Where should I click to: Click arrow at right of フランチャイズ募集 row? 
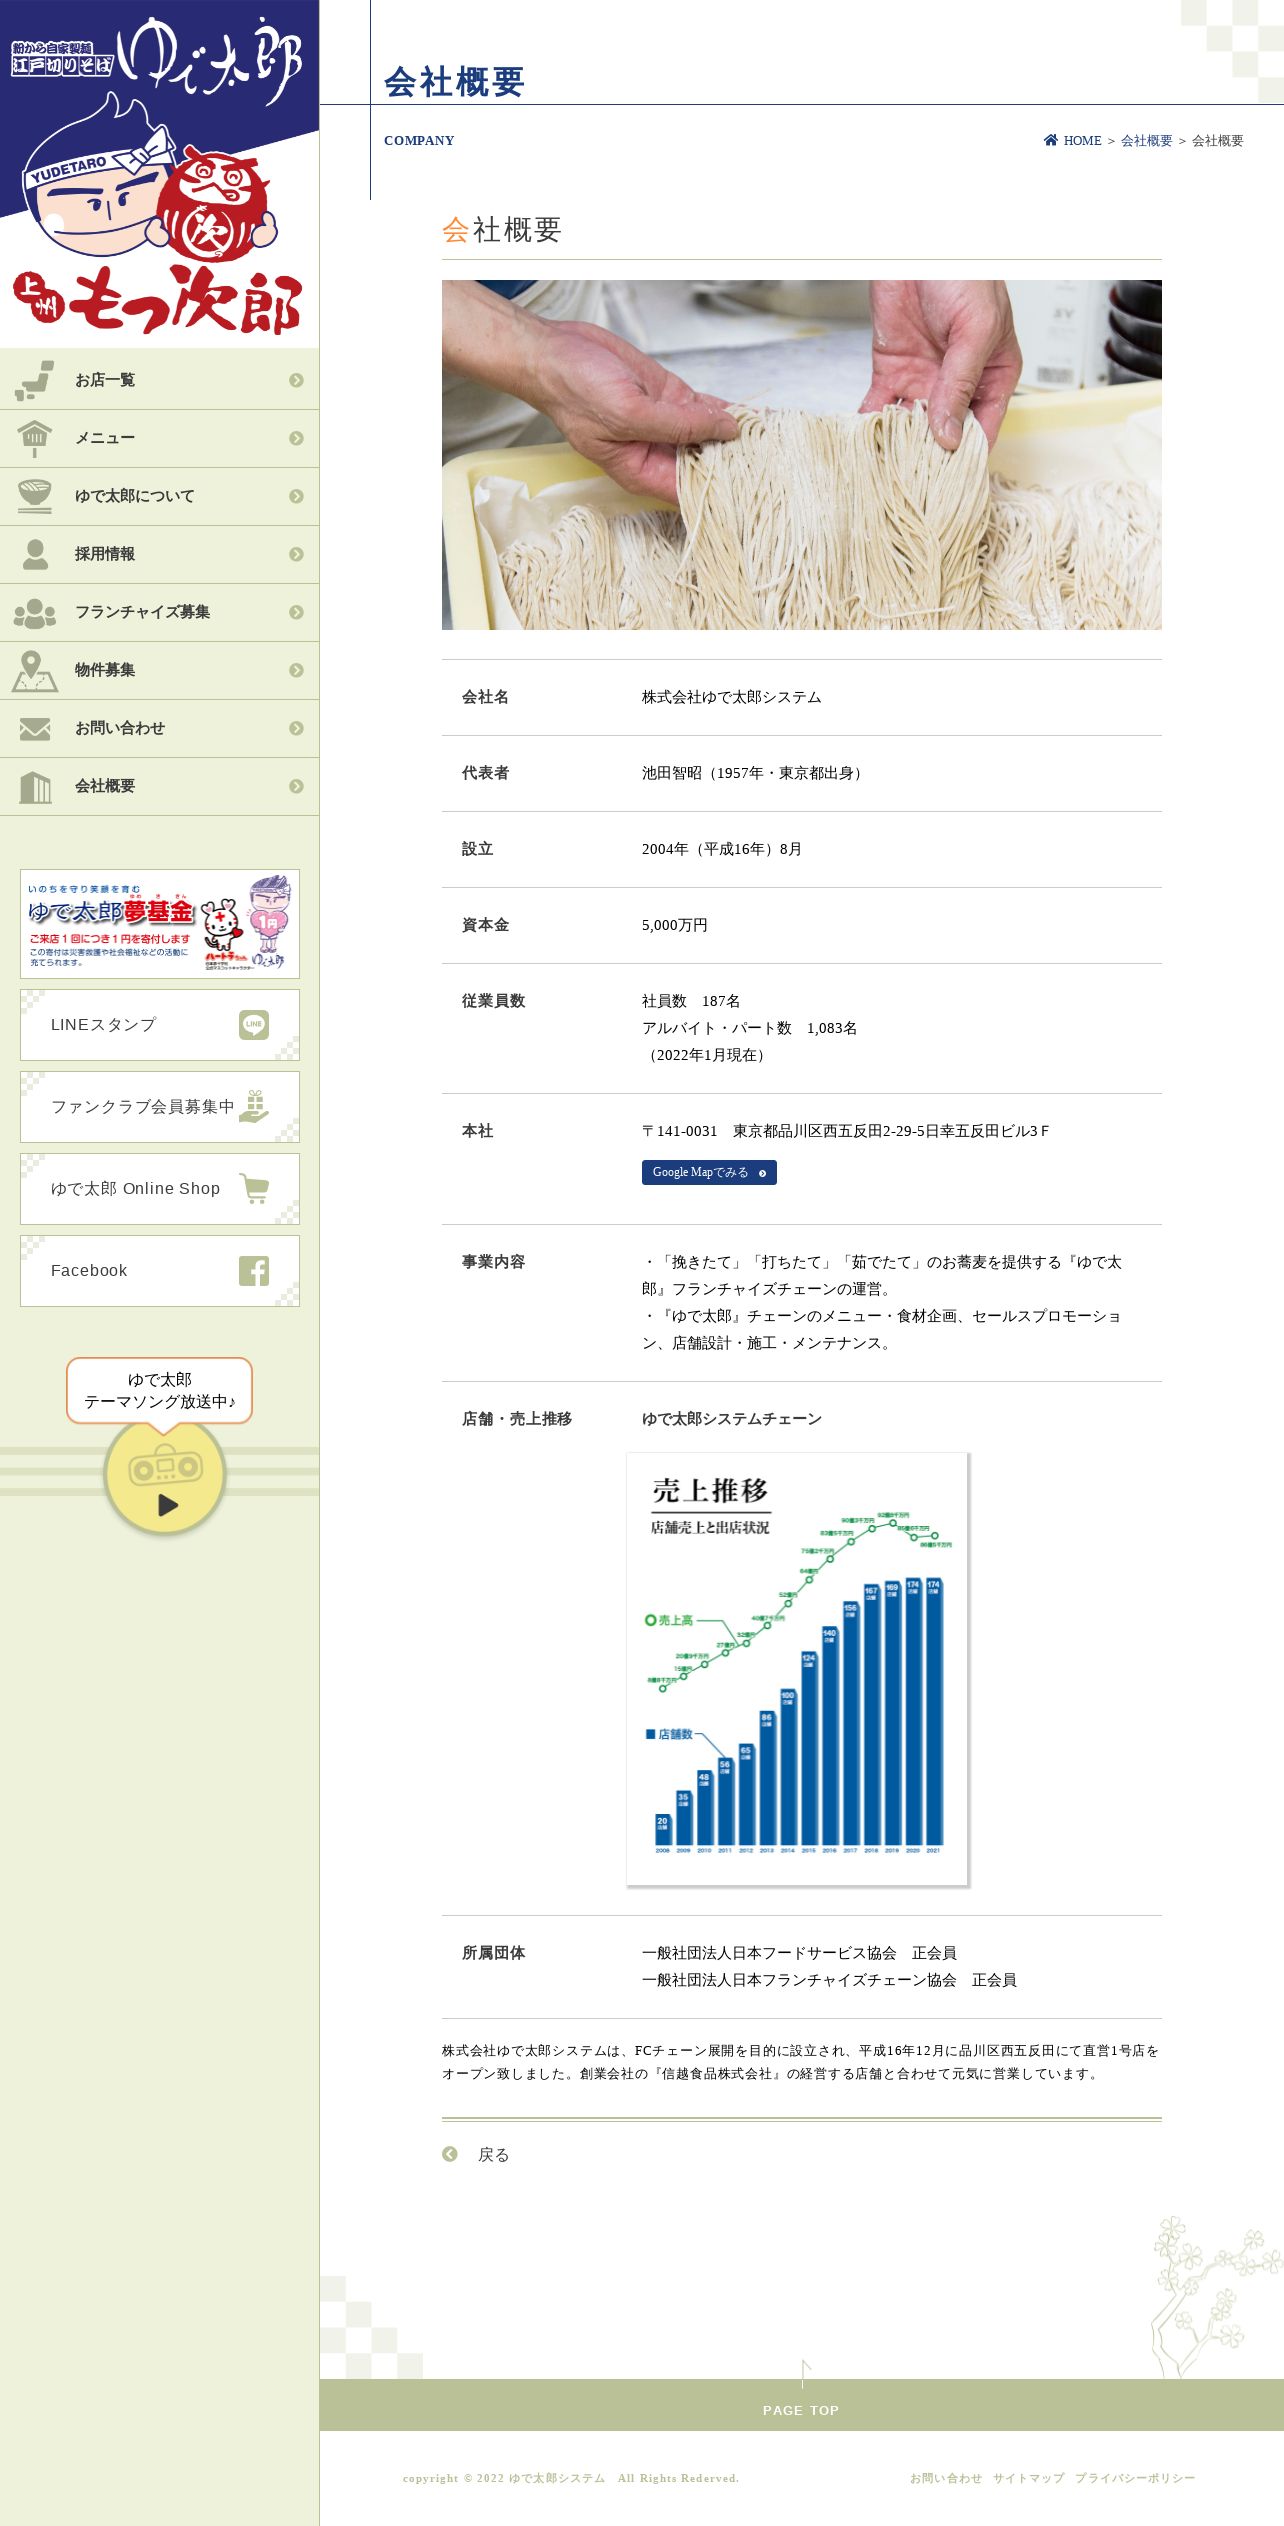(x=296, y=612)
